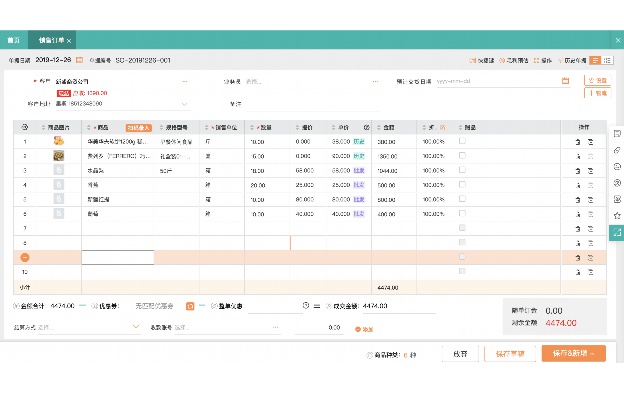
Task: Click the remarks input field
Action: coord(312,104)
